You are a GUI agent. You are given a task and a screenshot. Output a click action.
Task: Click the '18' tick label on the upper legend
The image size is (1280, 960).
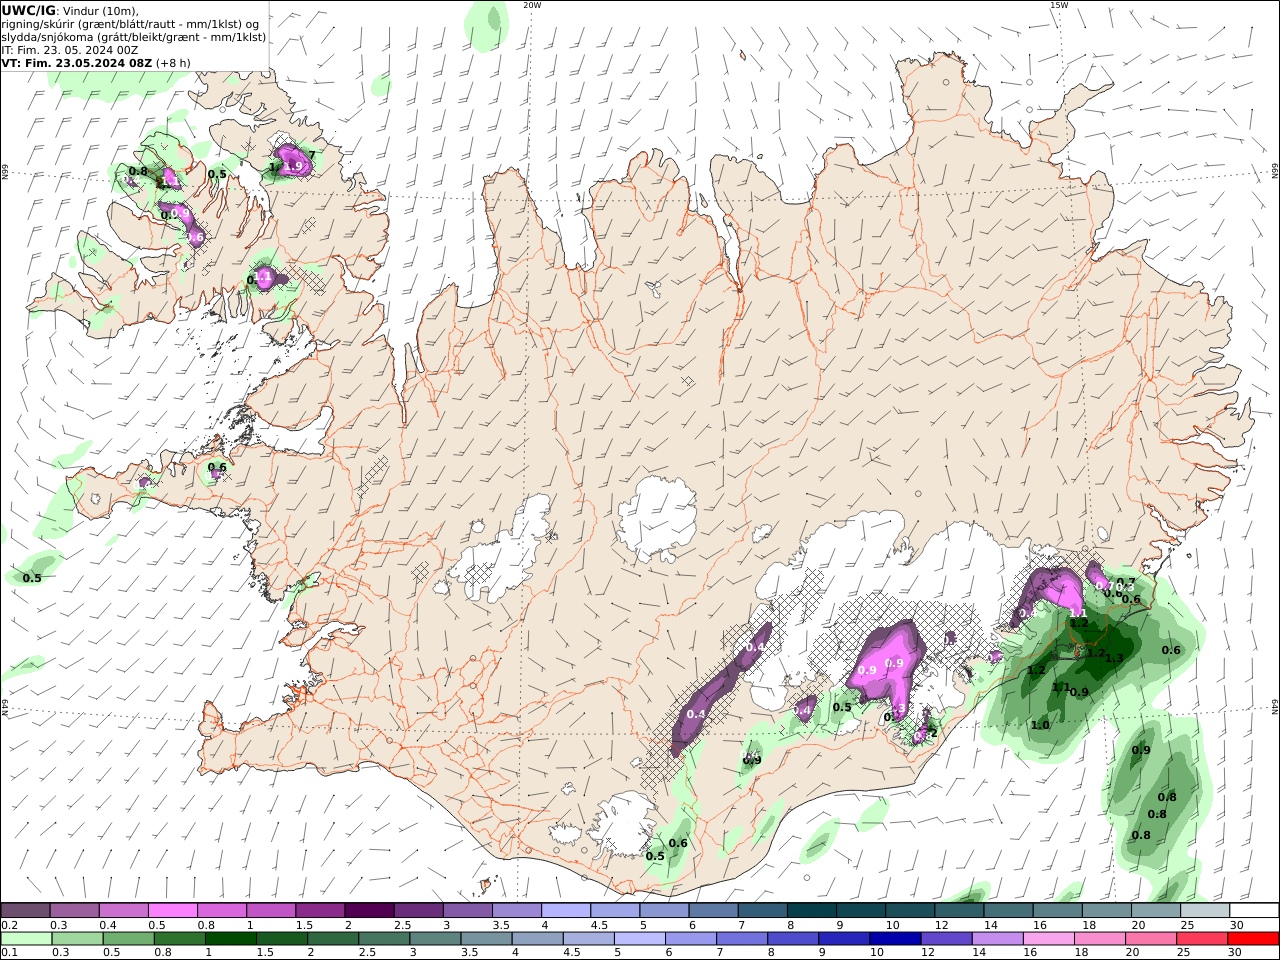tap(1088, 925)
